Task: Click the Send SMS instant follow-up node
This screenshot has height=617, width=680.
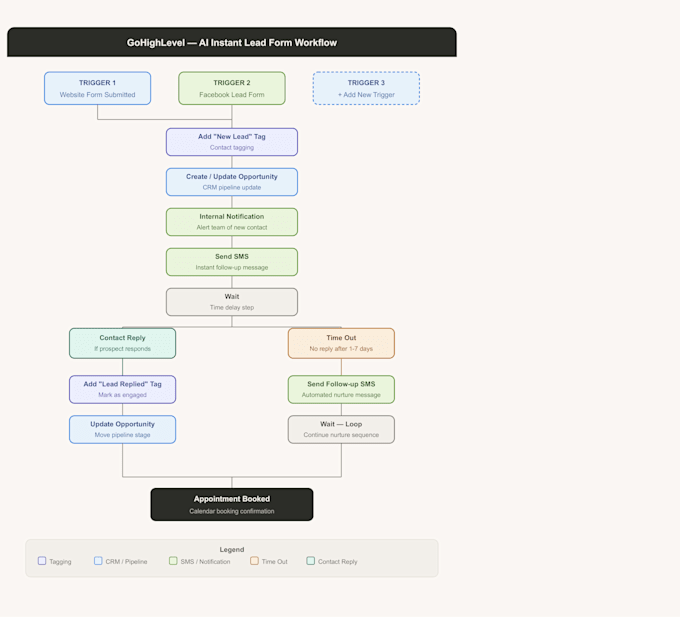Action: point(232,262)
